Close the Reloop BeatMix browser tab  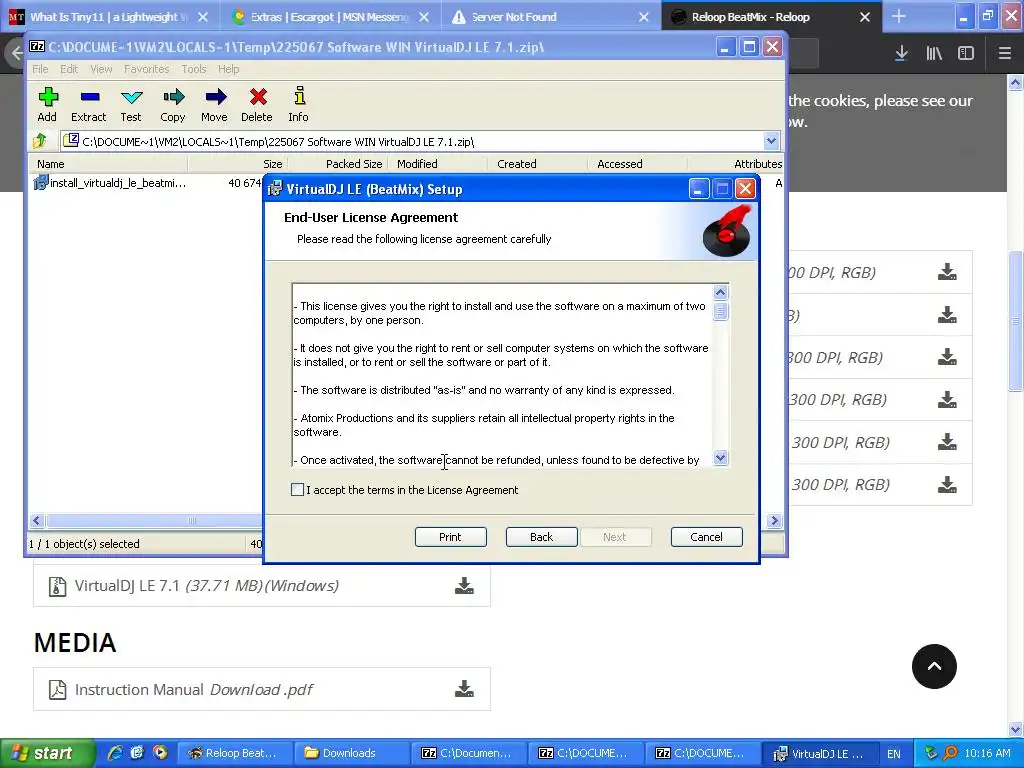865,17
